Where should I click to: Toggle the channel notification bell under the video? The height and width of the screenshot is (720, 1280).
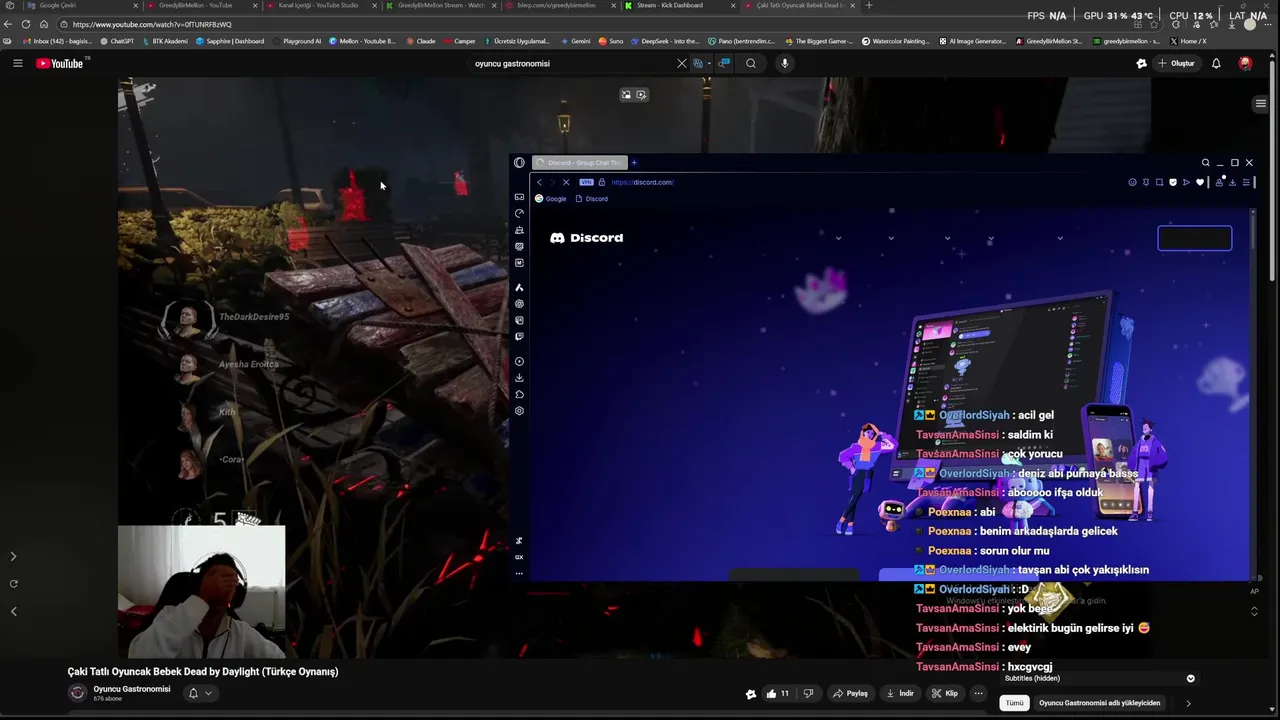pyautogui.click(x=193, y=693)
